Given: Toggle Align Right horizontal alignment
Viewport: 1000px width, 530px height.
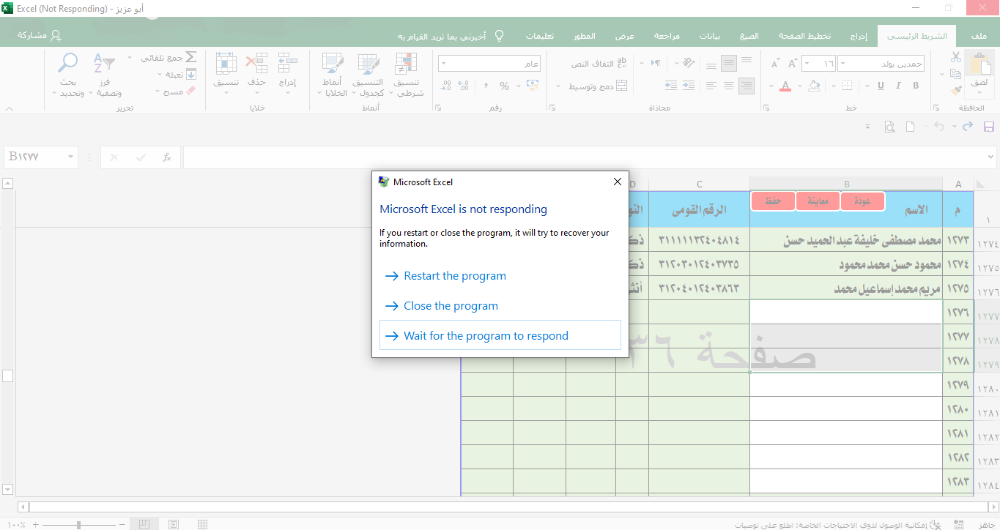Looking at the screenshot, I should point(746,85).
